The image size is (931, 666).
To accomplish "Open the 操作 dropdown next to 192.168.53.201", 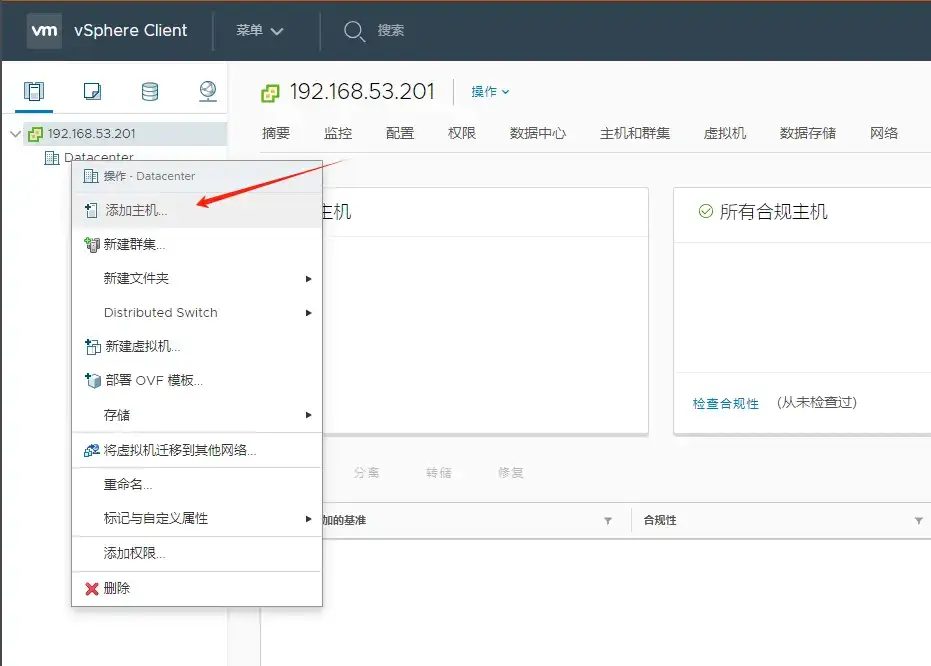I will pyautogui.click(x=489, y=91).
